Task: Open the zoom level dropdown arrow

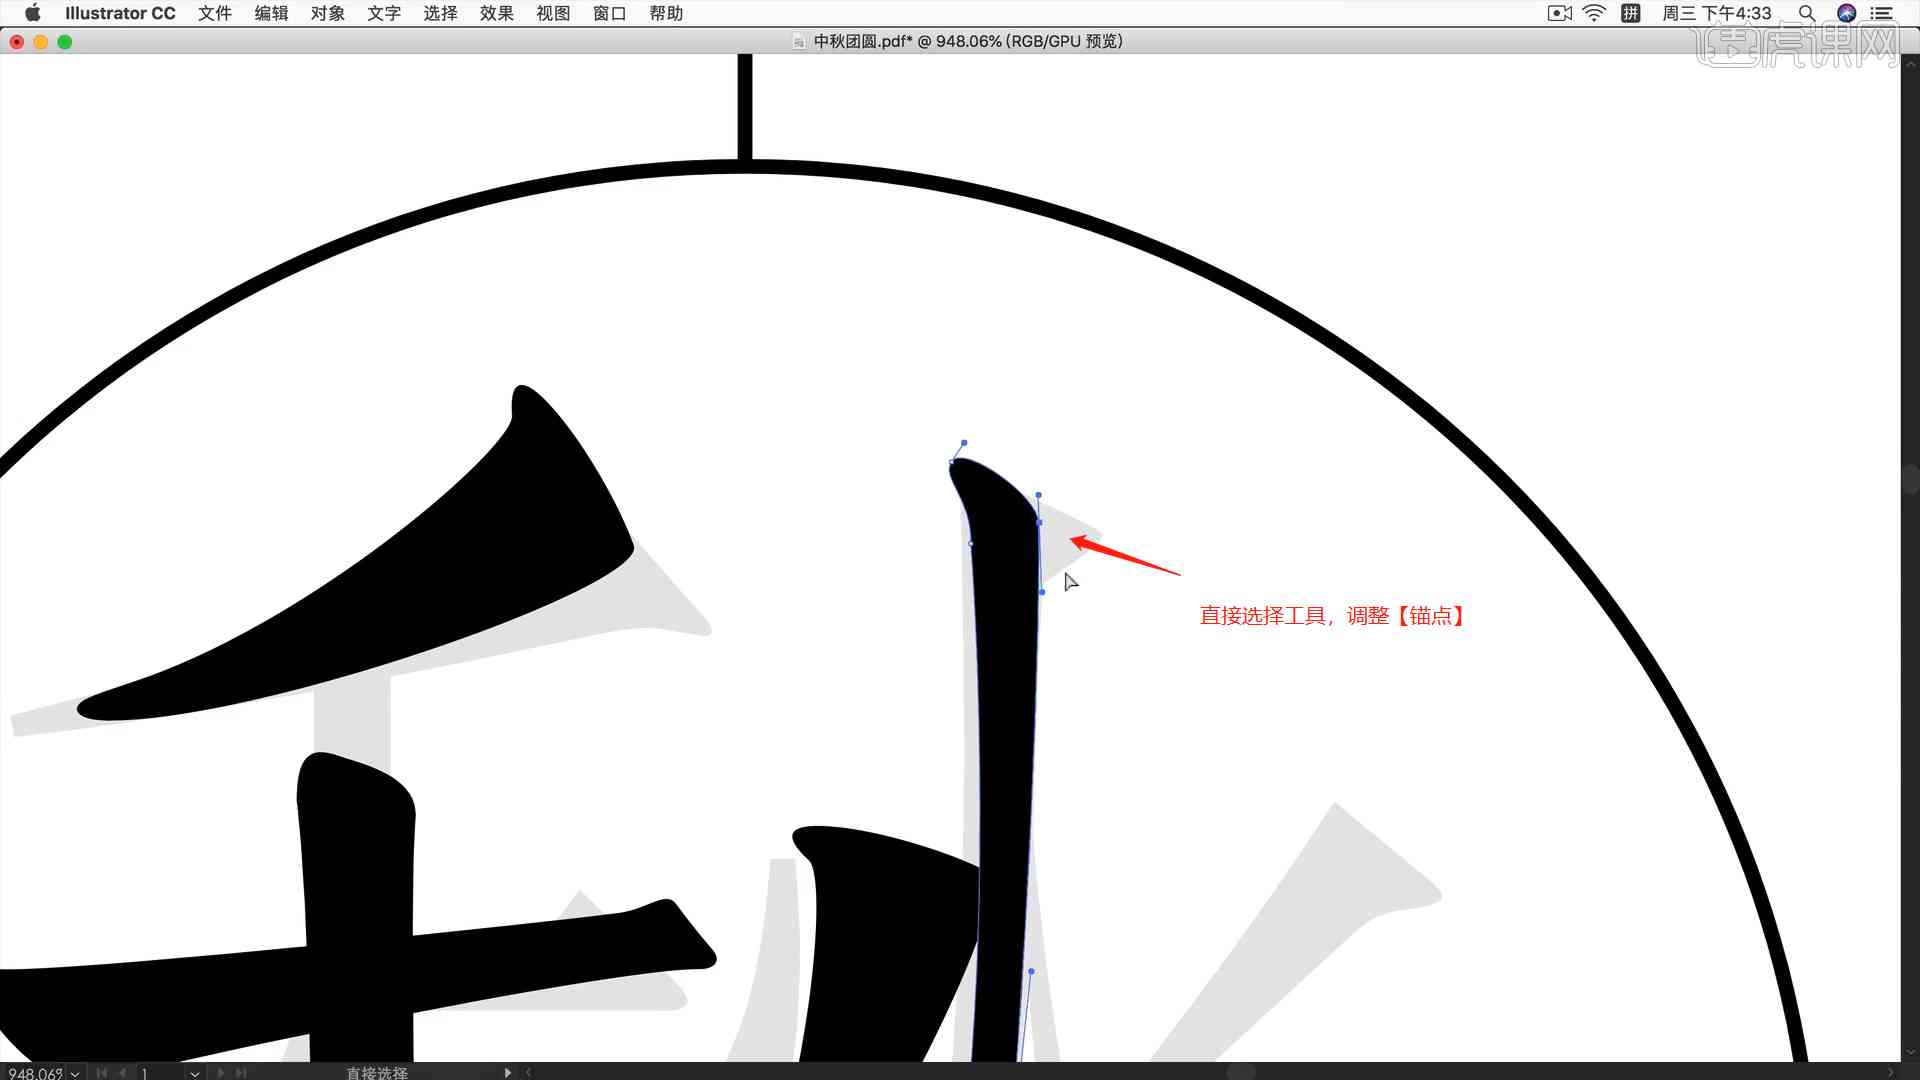Action: pyautogui.click(x=76, y=1073)
